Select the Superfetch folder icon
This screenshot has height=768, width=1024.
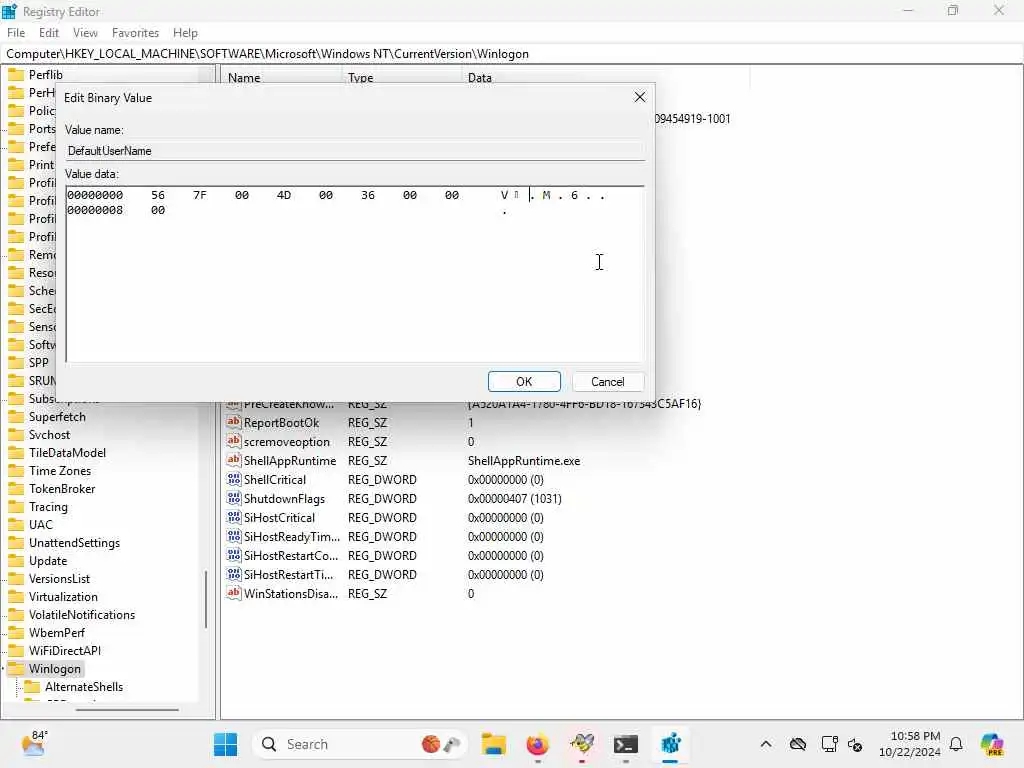(x=16, y=417)
